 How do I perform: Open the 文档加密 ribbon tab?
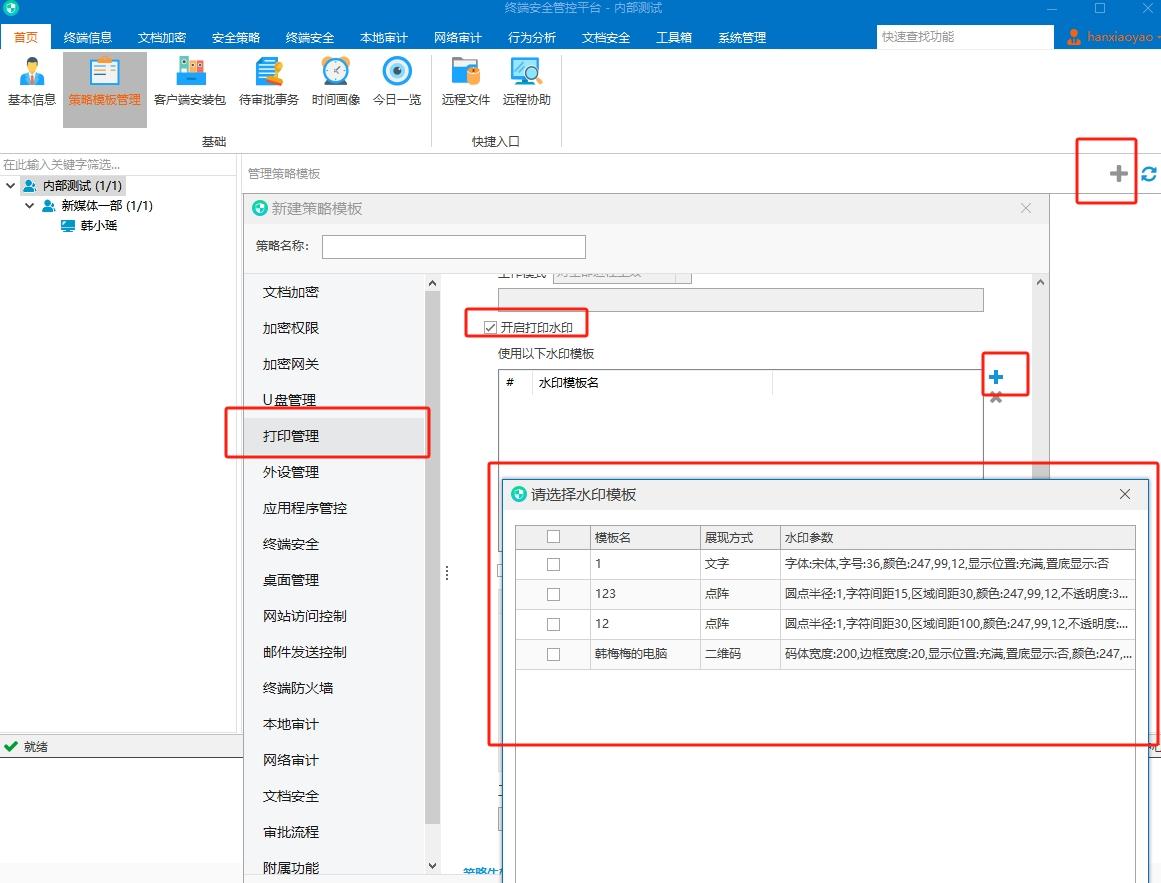click(x=161, y=37)
